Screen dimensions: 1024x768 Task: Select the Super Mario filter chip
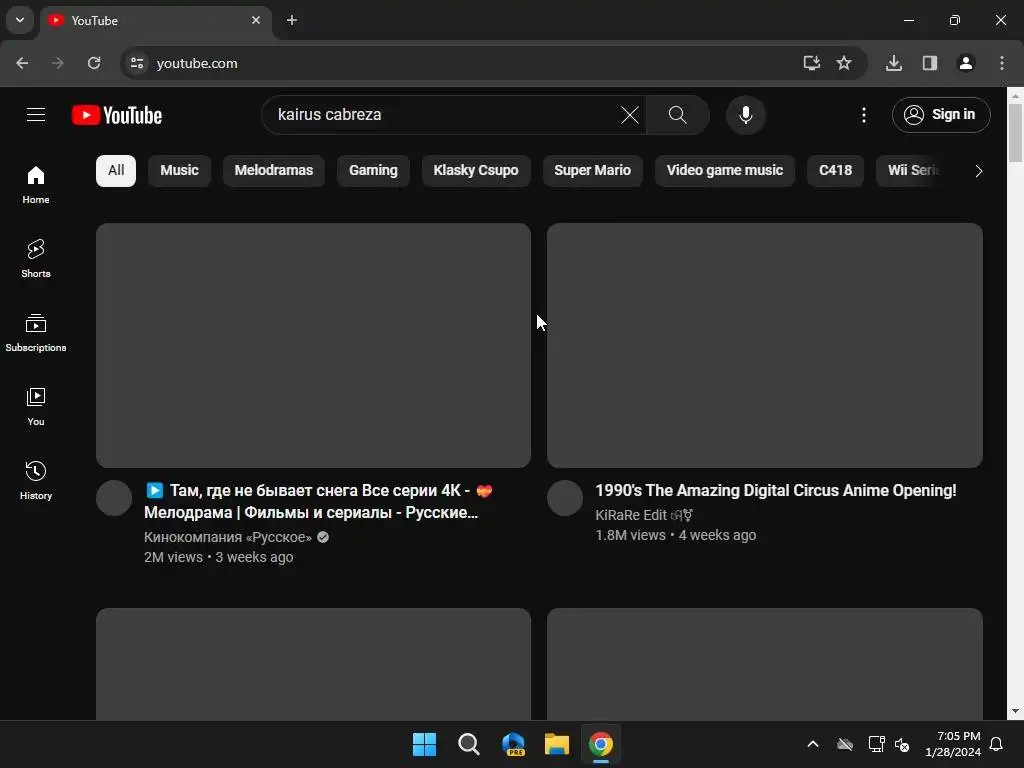592,170
